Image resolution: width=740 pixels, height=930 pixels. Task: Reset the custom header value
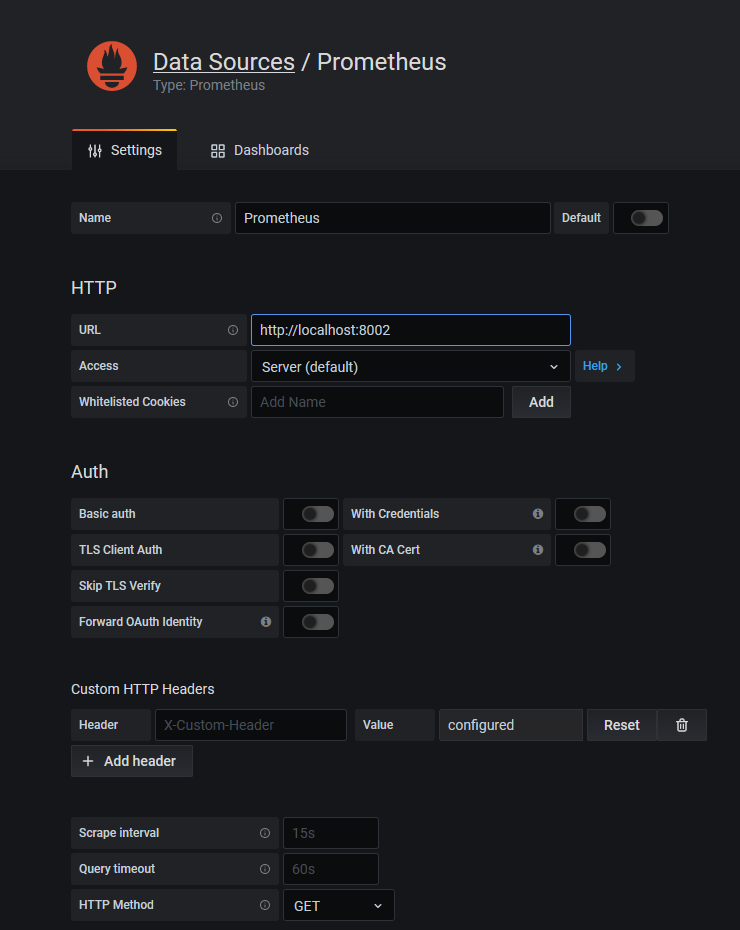coord(621,725)
